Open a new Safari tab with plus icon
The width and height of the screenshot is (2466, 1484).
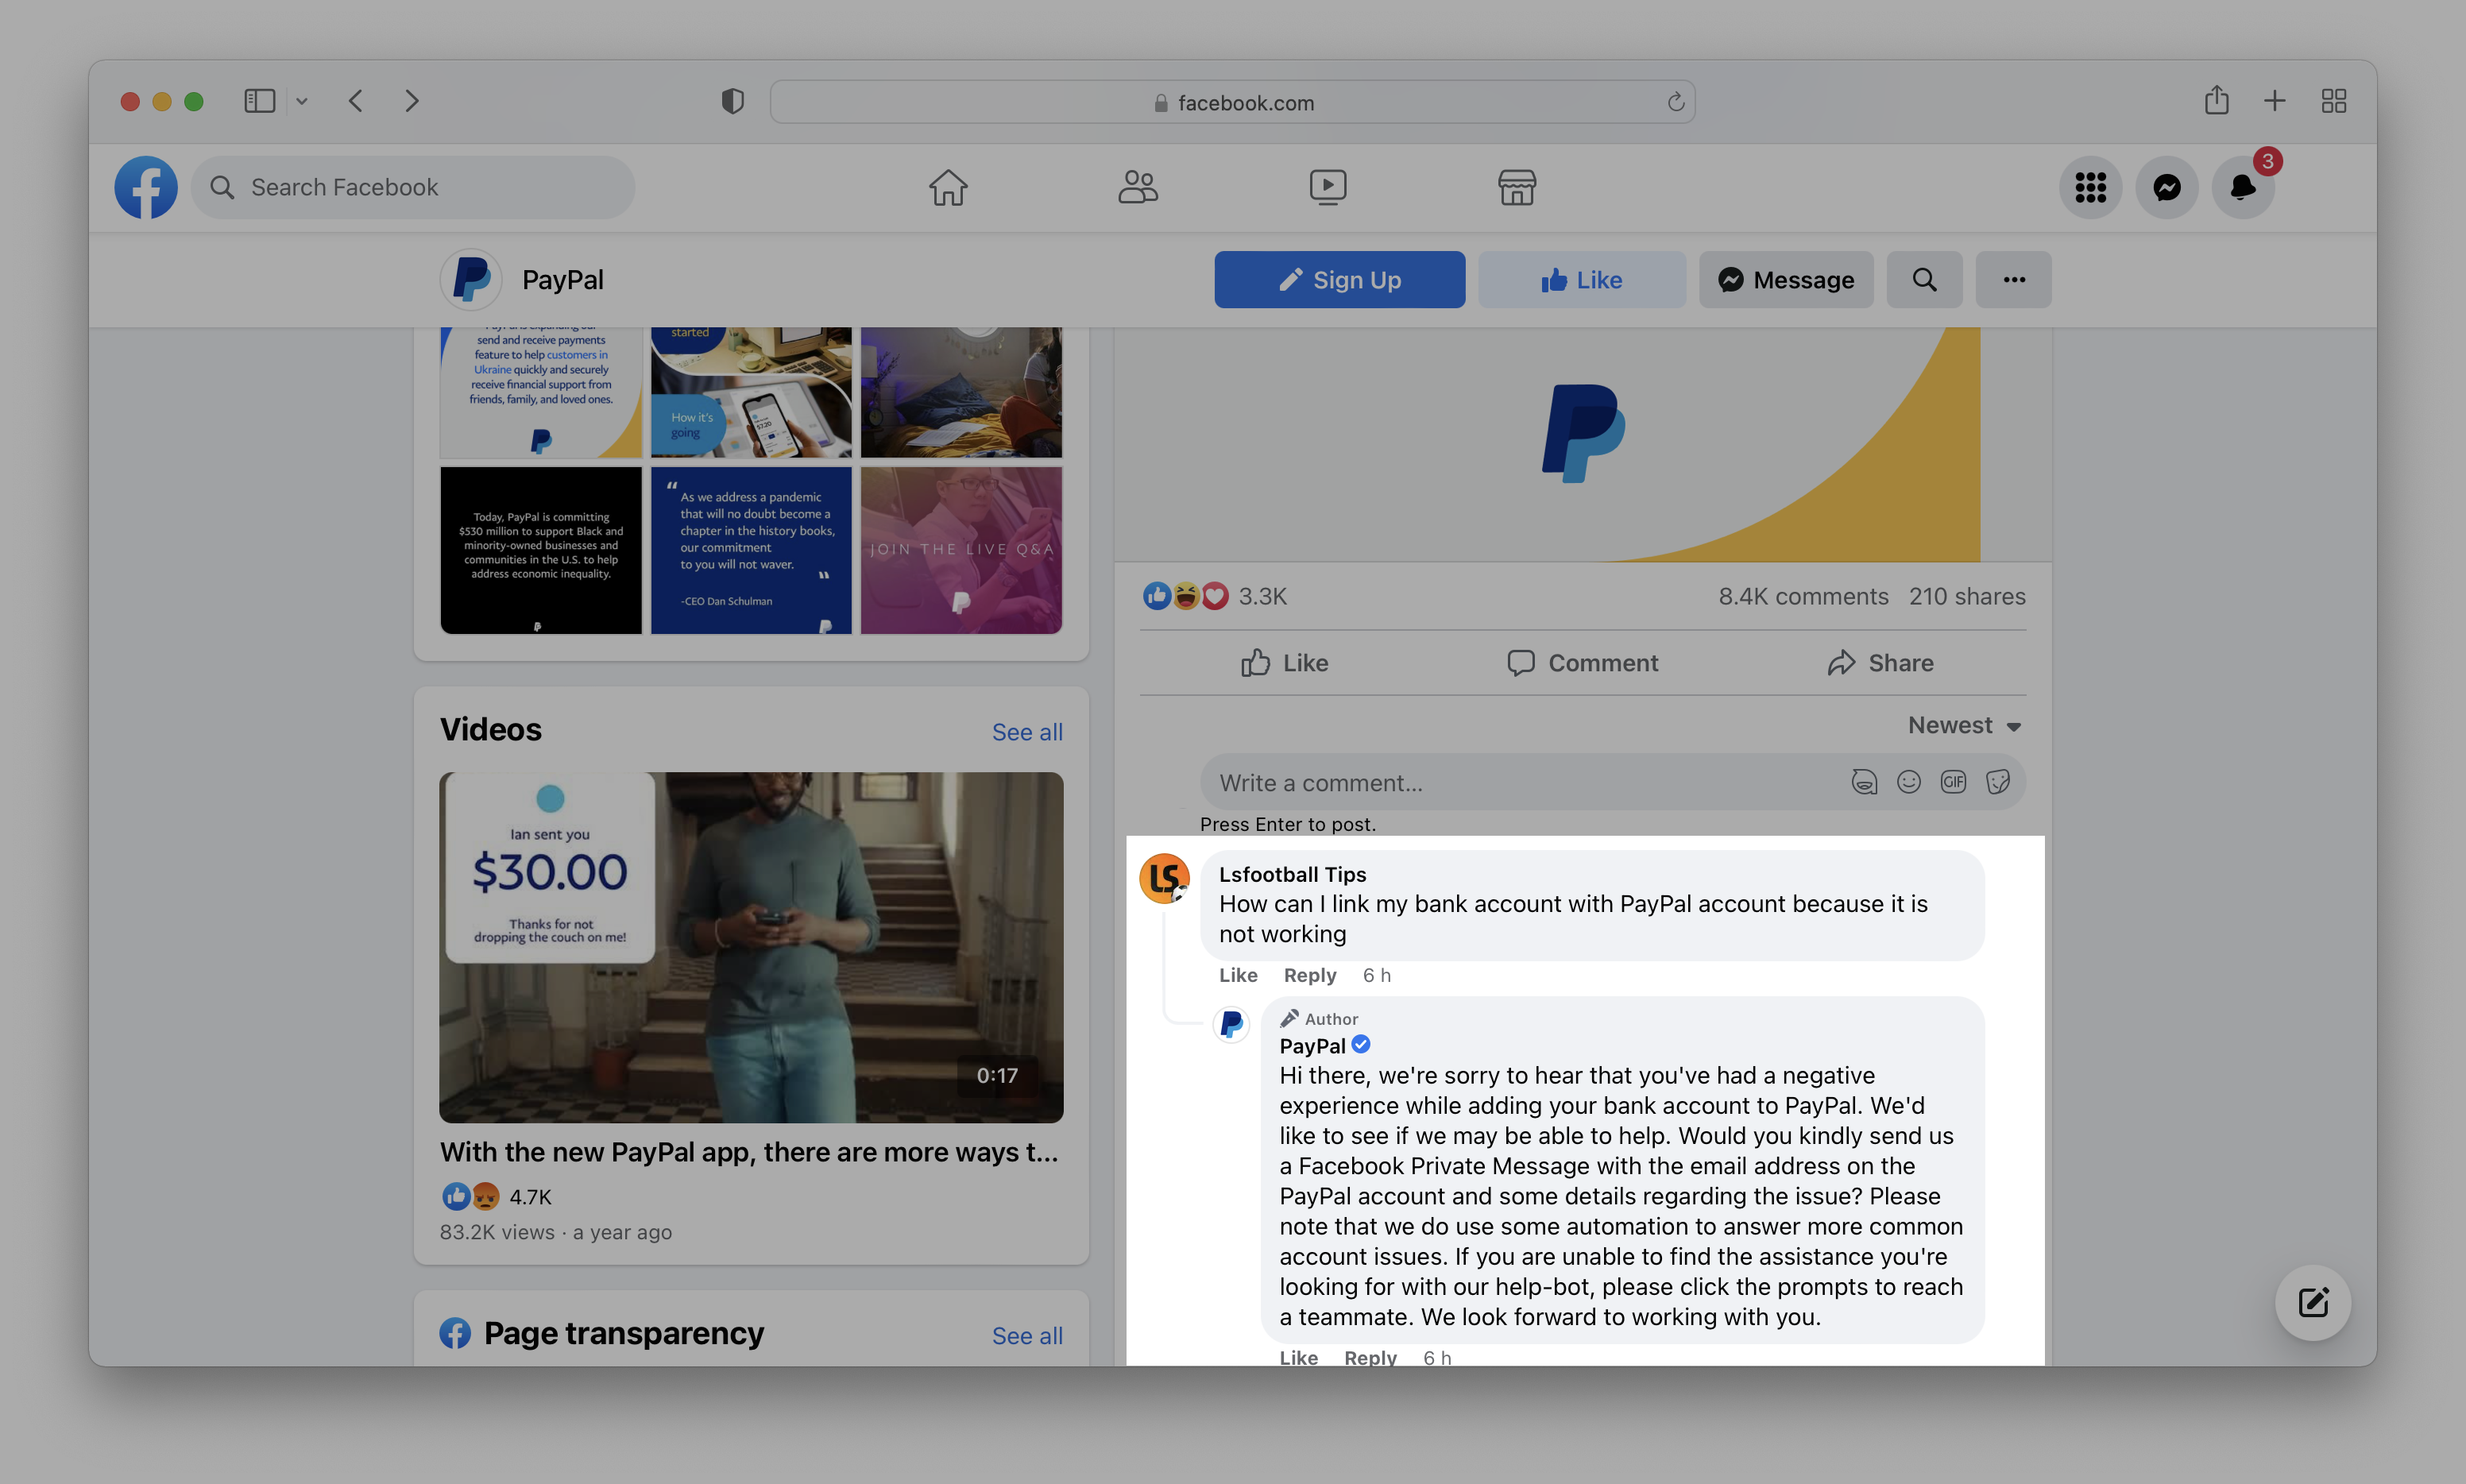2274,101
